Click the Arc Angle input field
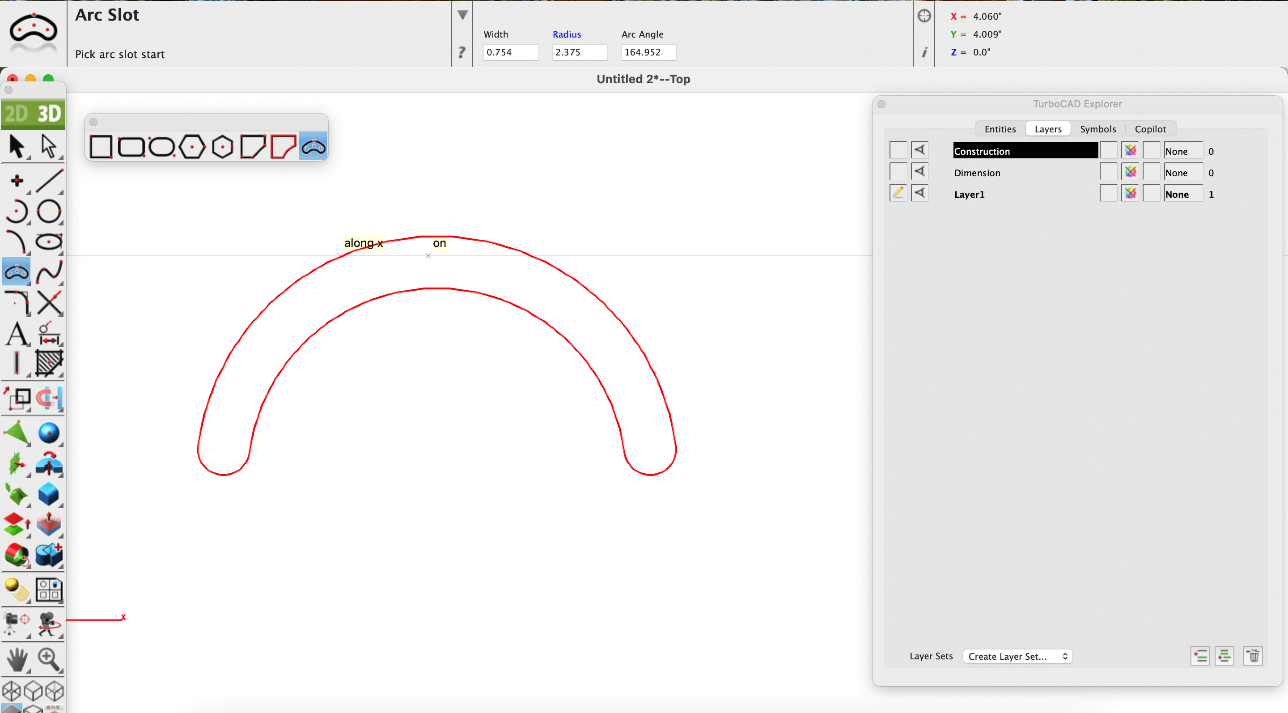 click(648, 53)
